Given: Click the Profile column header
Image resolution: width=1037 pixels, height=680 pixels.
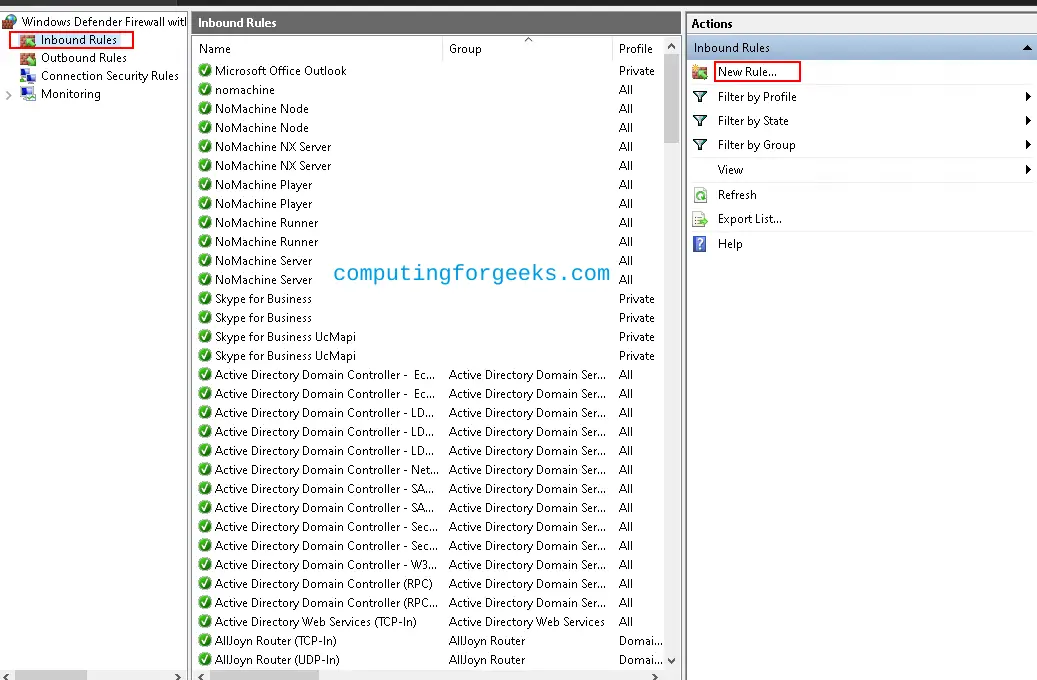Looking at the screenshot, I should [635, 49].
